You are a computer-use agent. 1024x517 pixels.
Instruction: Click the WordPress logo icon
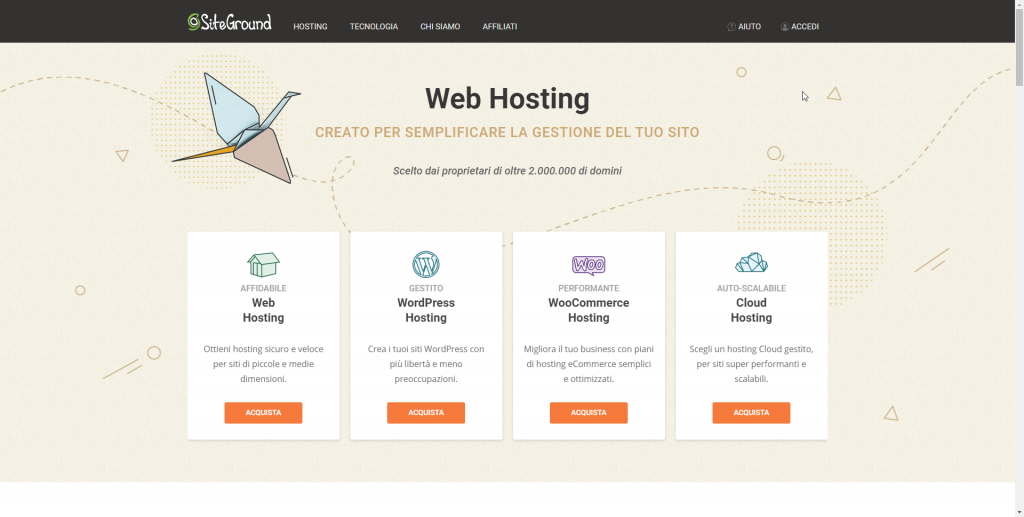426,264
